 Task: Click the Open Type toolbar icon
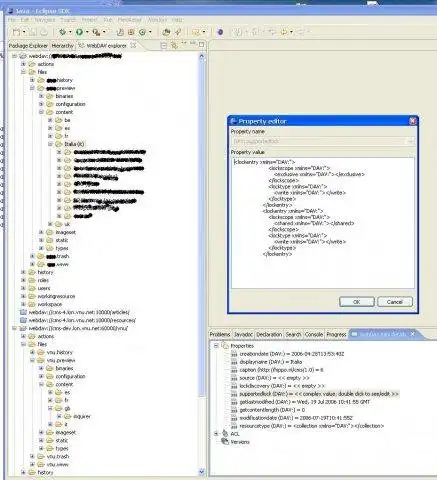click(166, 32)
